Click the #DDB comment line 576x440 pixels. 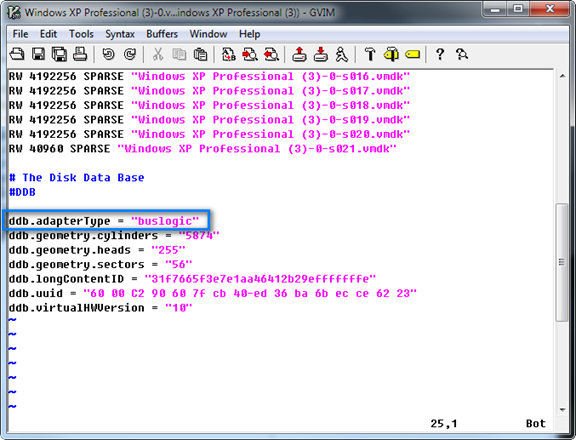tap(22, 192)
